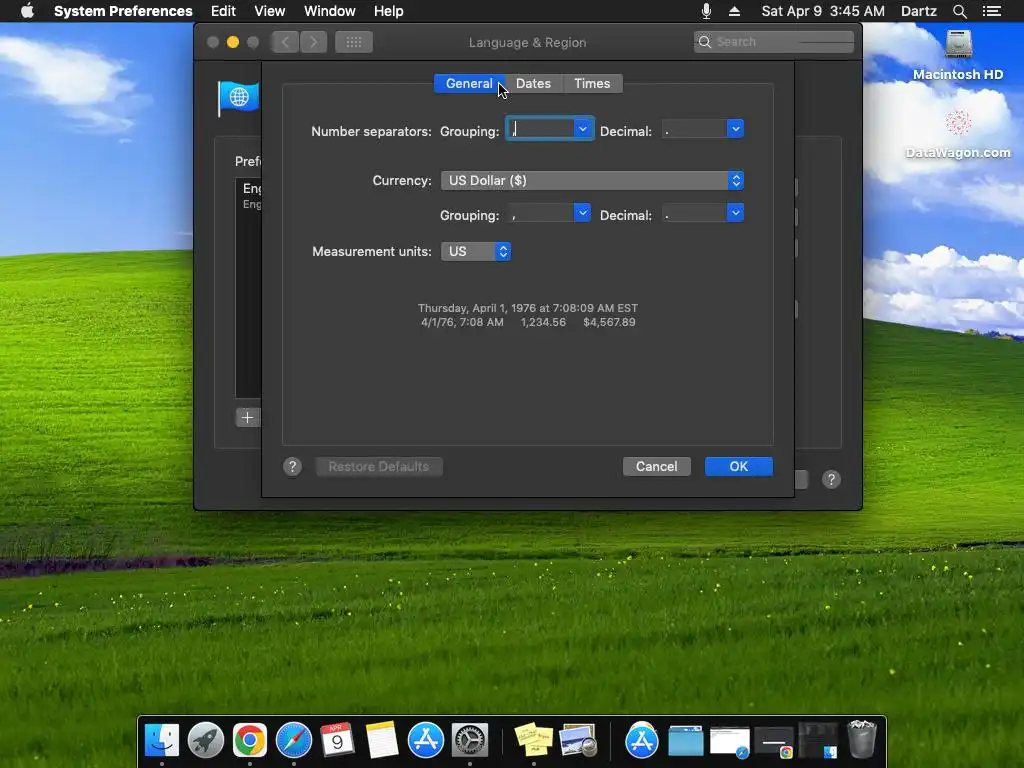Click help button left of Restore Defaults
This screenshot has height=768, width=1024.
click(x=293, y=466)
